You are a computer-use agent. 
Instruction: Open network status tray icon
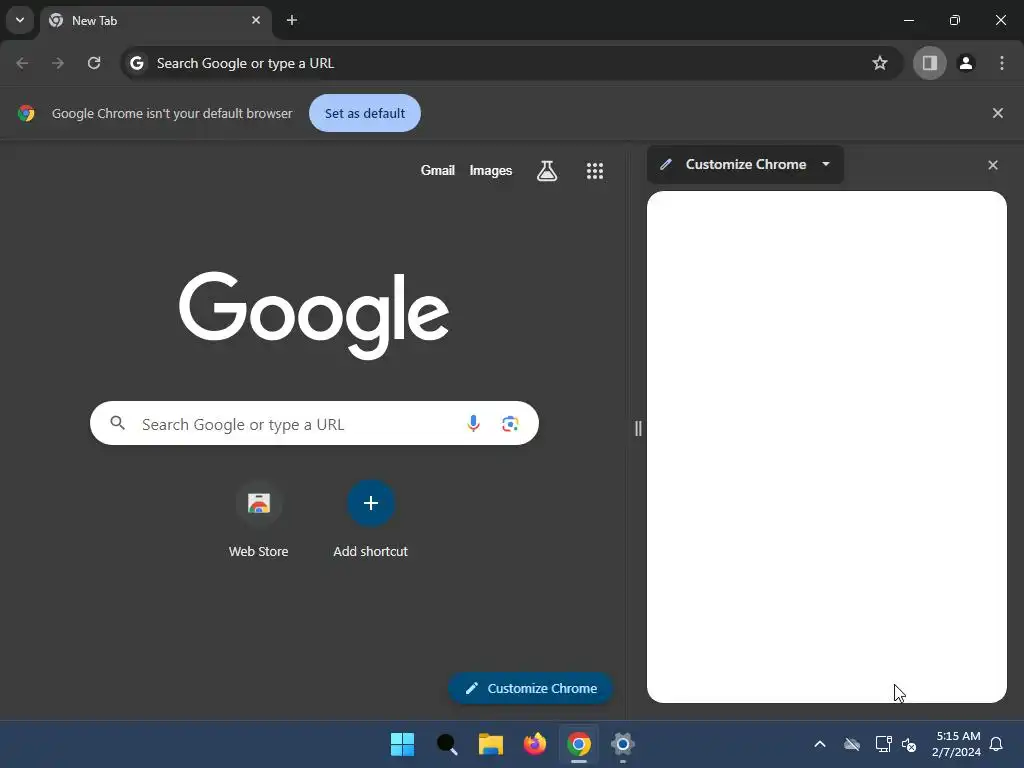[884, 744]
